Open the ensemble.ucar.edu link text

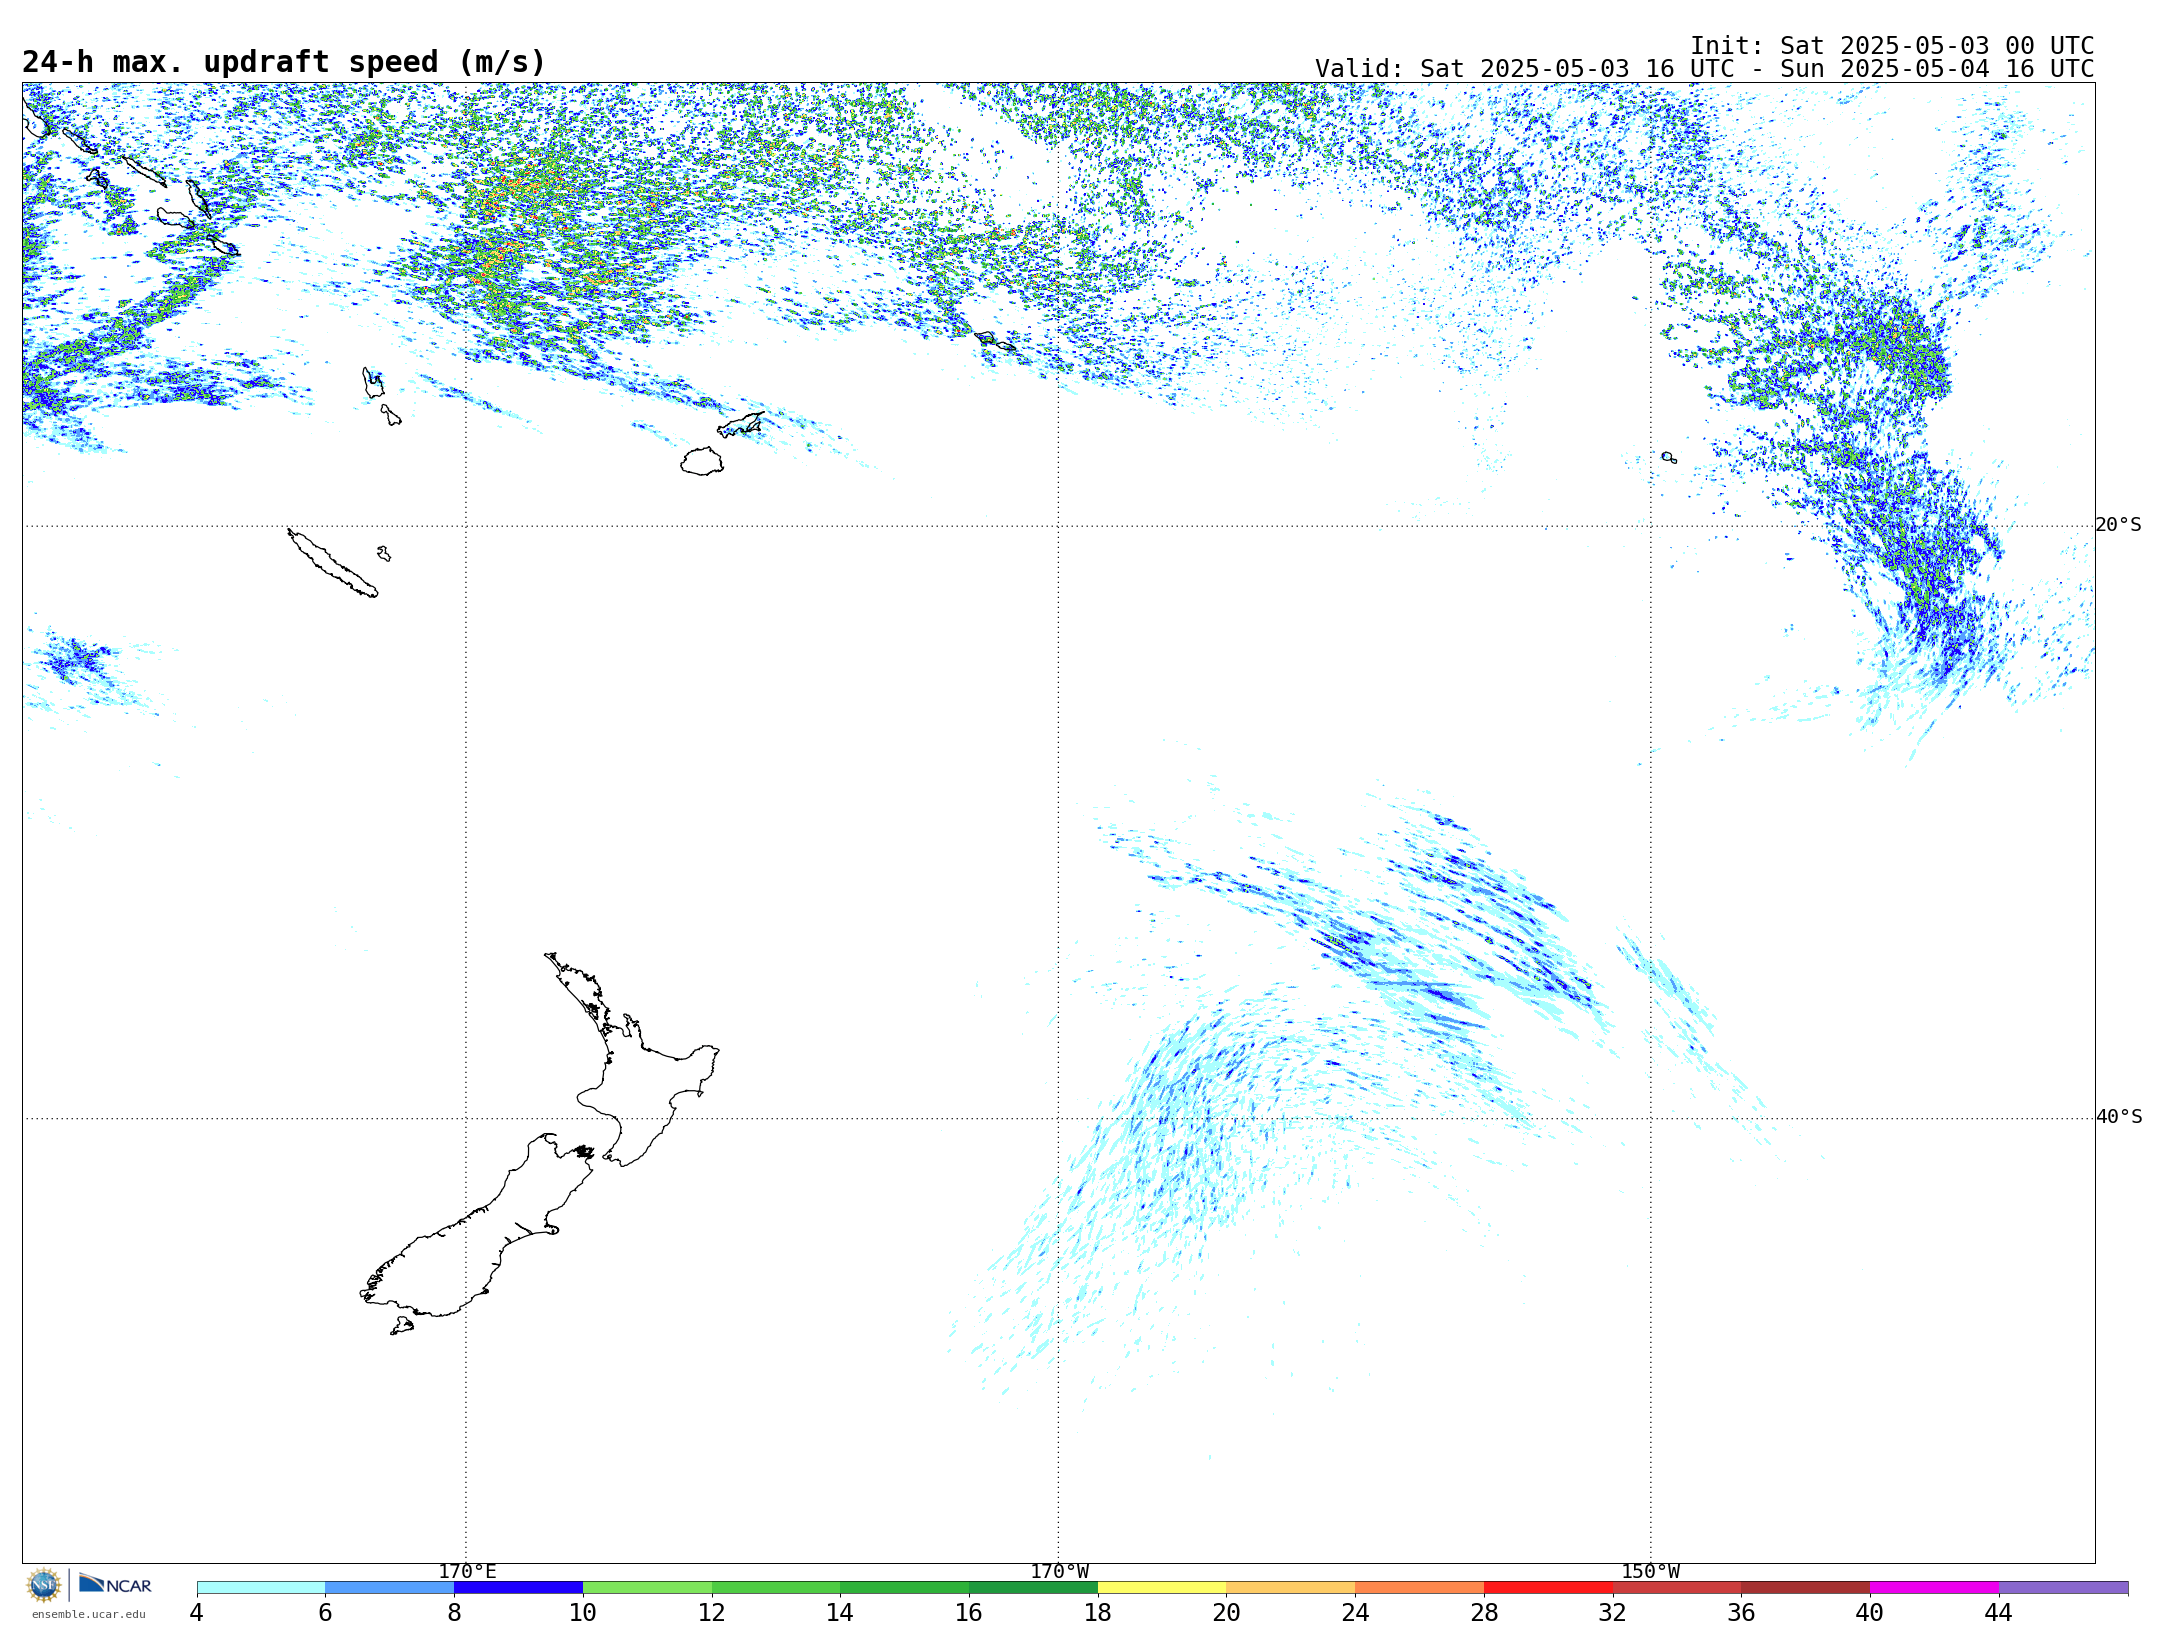coord(89,1614)
